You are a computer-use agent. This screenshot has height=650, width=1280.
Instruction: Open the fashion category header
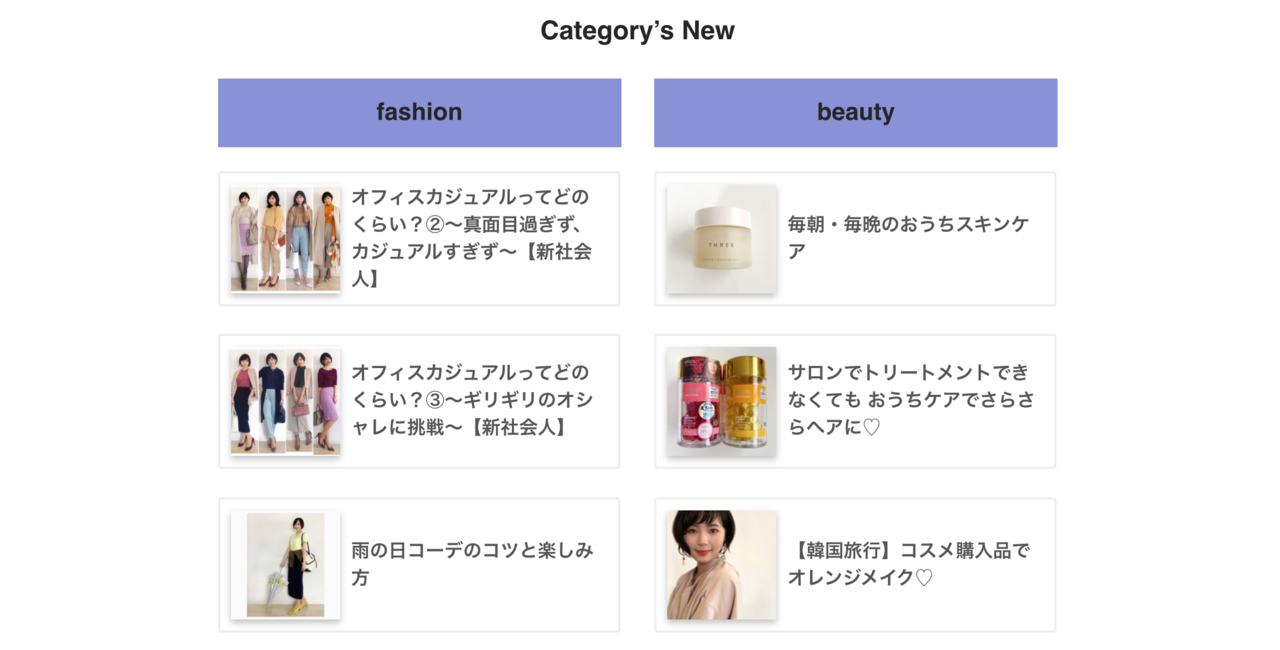coord(419,113)
